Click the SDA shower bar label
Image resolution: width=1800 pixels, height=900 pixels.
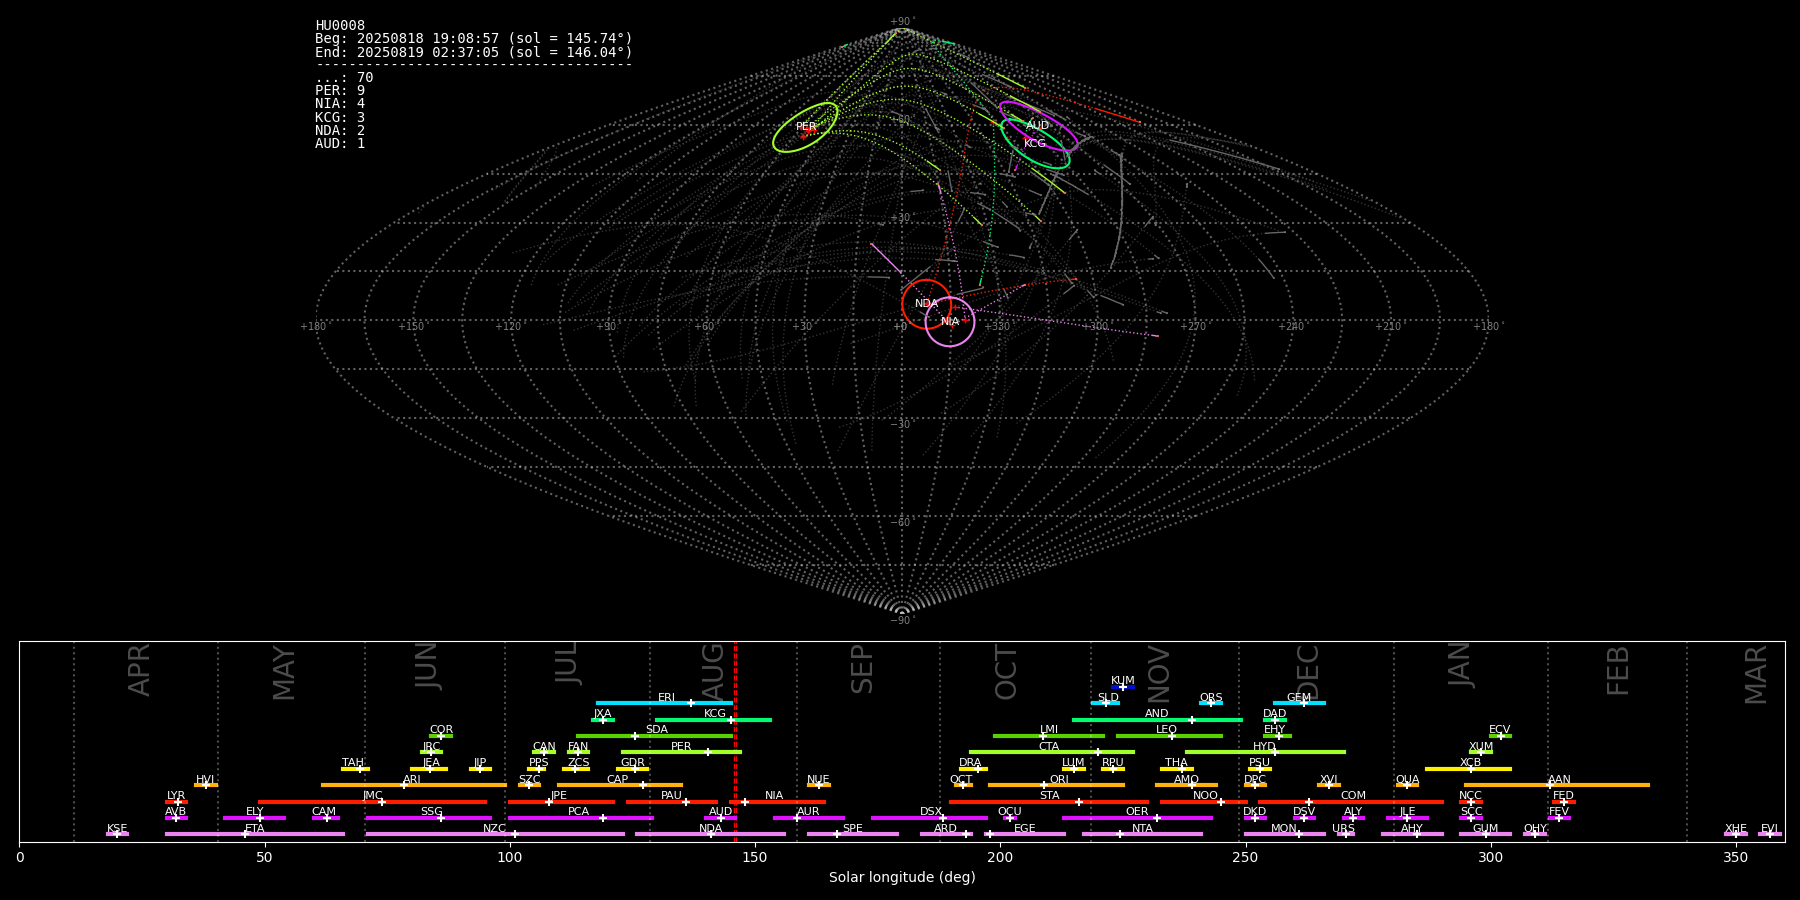coord(657,730)
